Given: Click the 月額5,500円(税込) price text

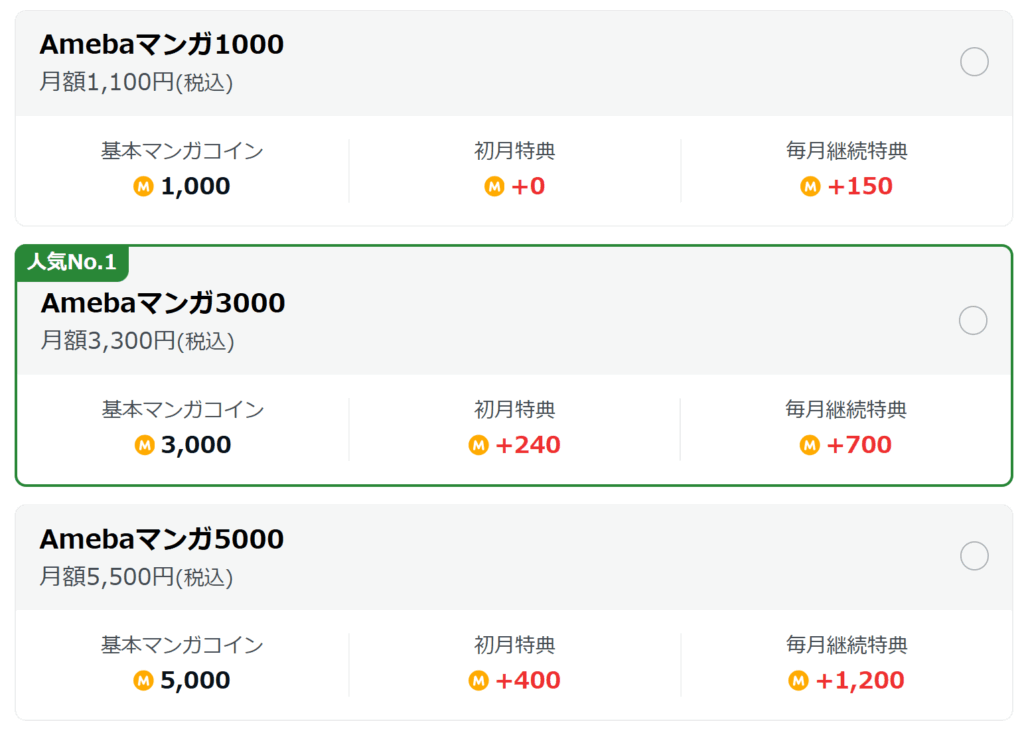Looking at the screenshot, I should pos(136,577).
